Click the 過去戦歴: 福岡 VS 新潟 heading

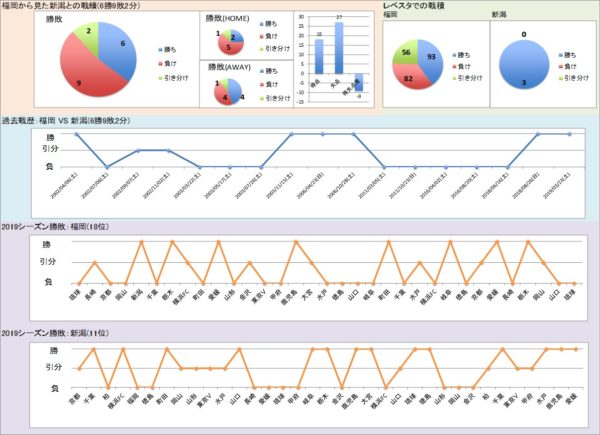pos(66,121)
